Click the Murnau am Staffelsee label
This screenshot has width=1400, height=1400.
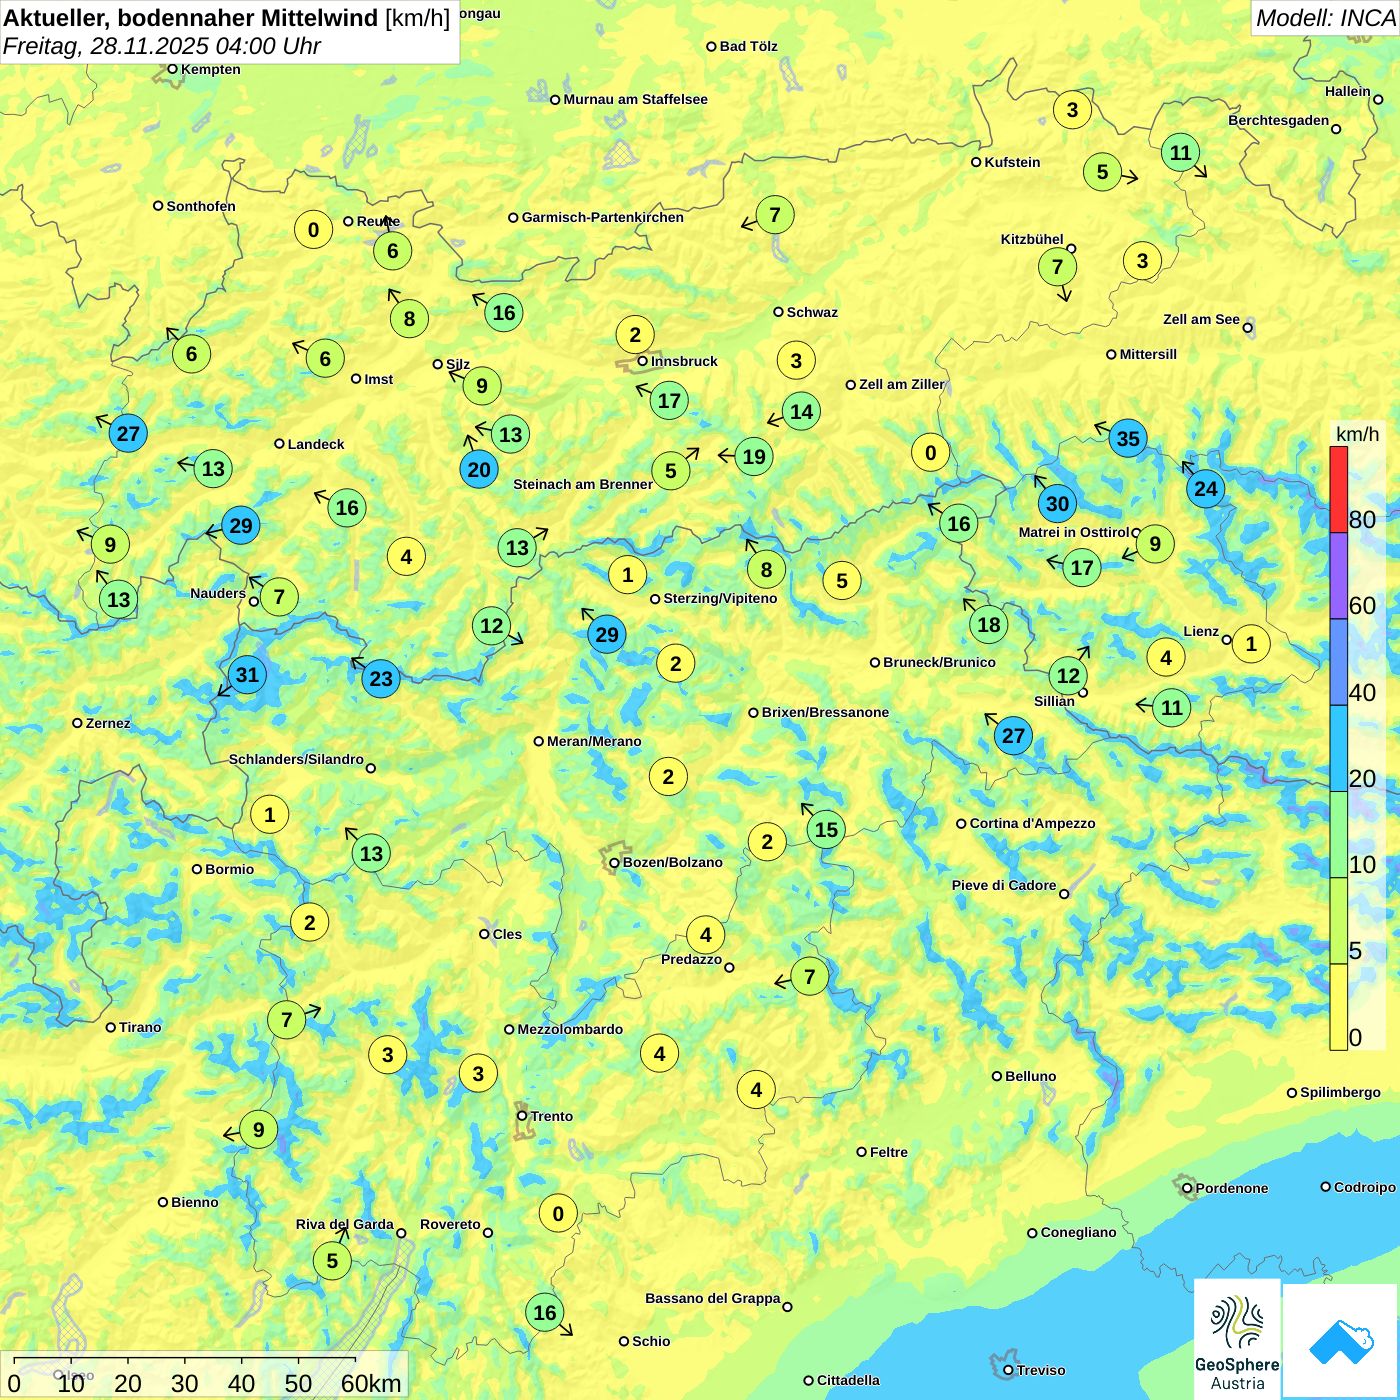(635, 99)
